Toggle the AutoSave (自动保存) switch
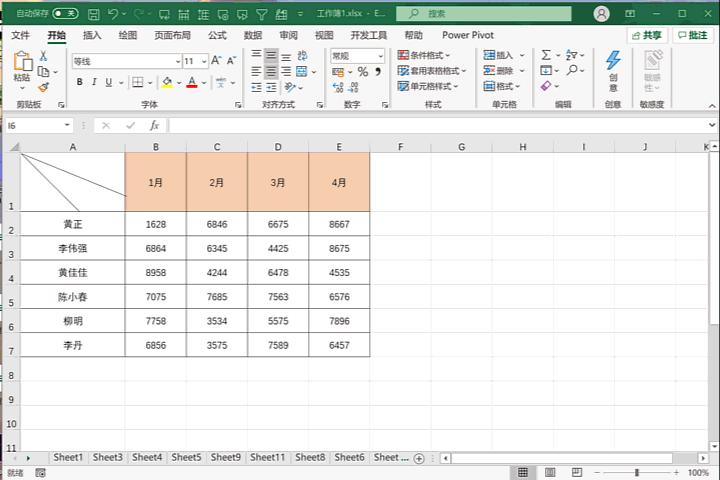The height and width of the screenshot is (480, 720). tap(66, 14)
